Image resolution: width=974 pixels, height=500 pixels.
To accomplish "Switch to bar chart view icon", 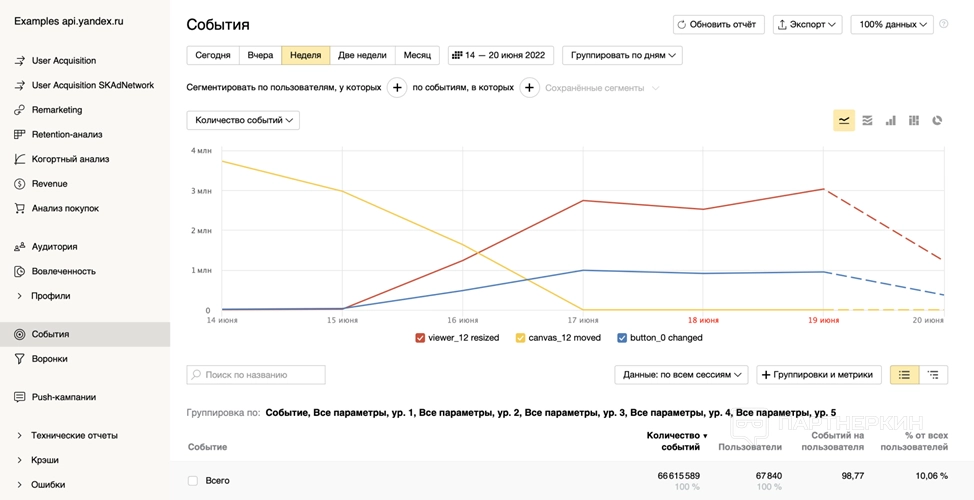I will coord(890,120).
